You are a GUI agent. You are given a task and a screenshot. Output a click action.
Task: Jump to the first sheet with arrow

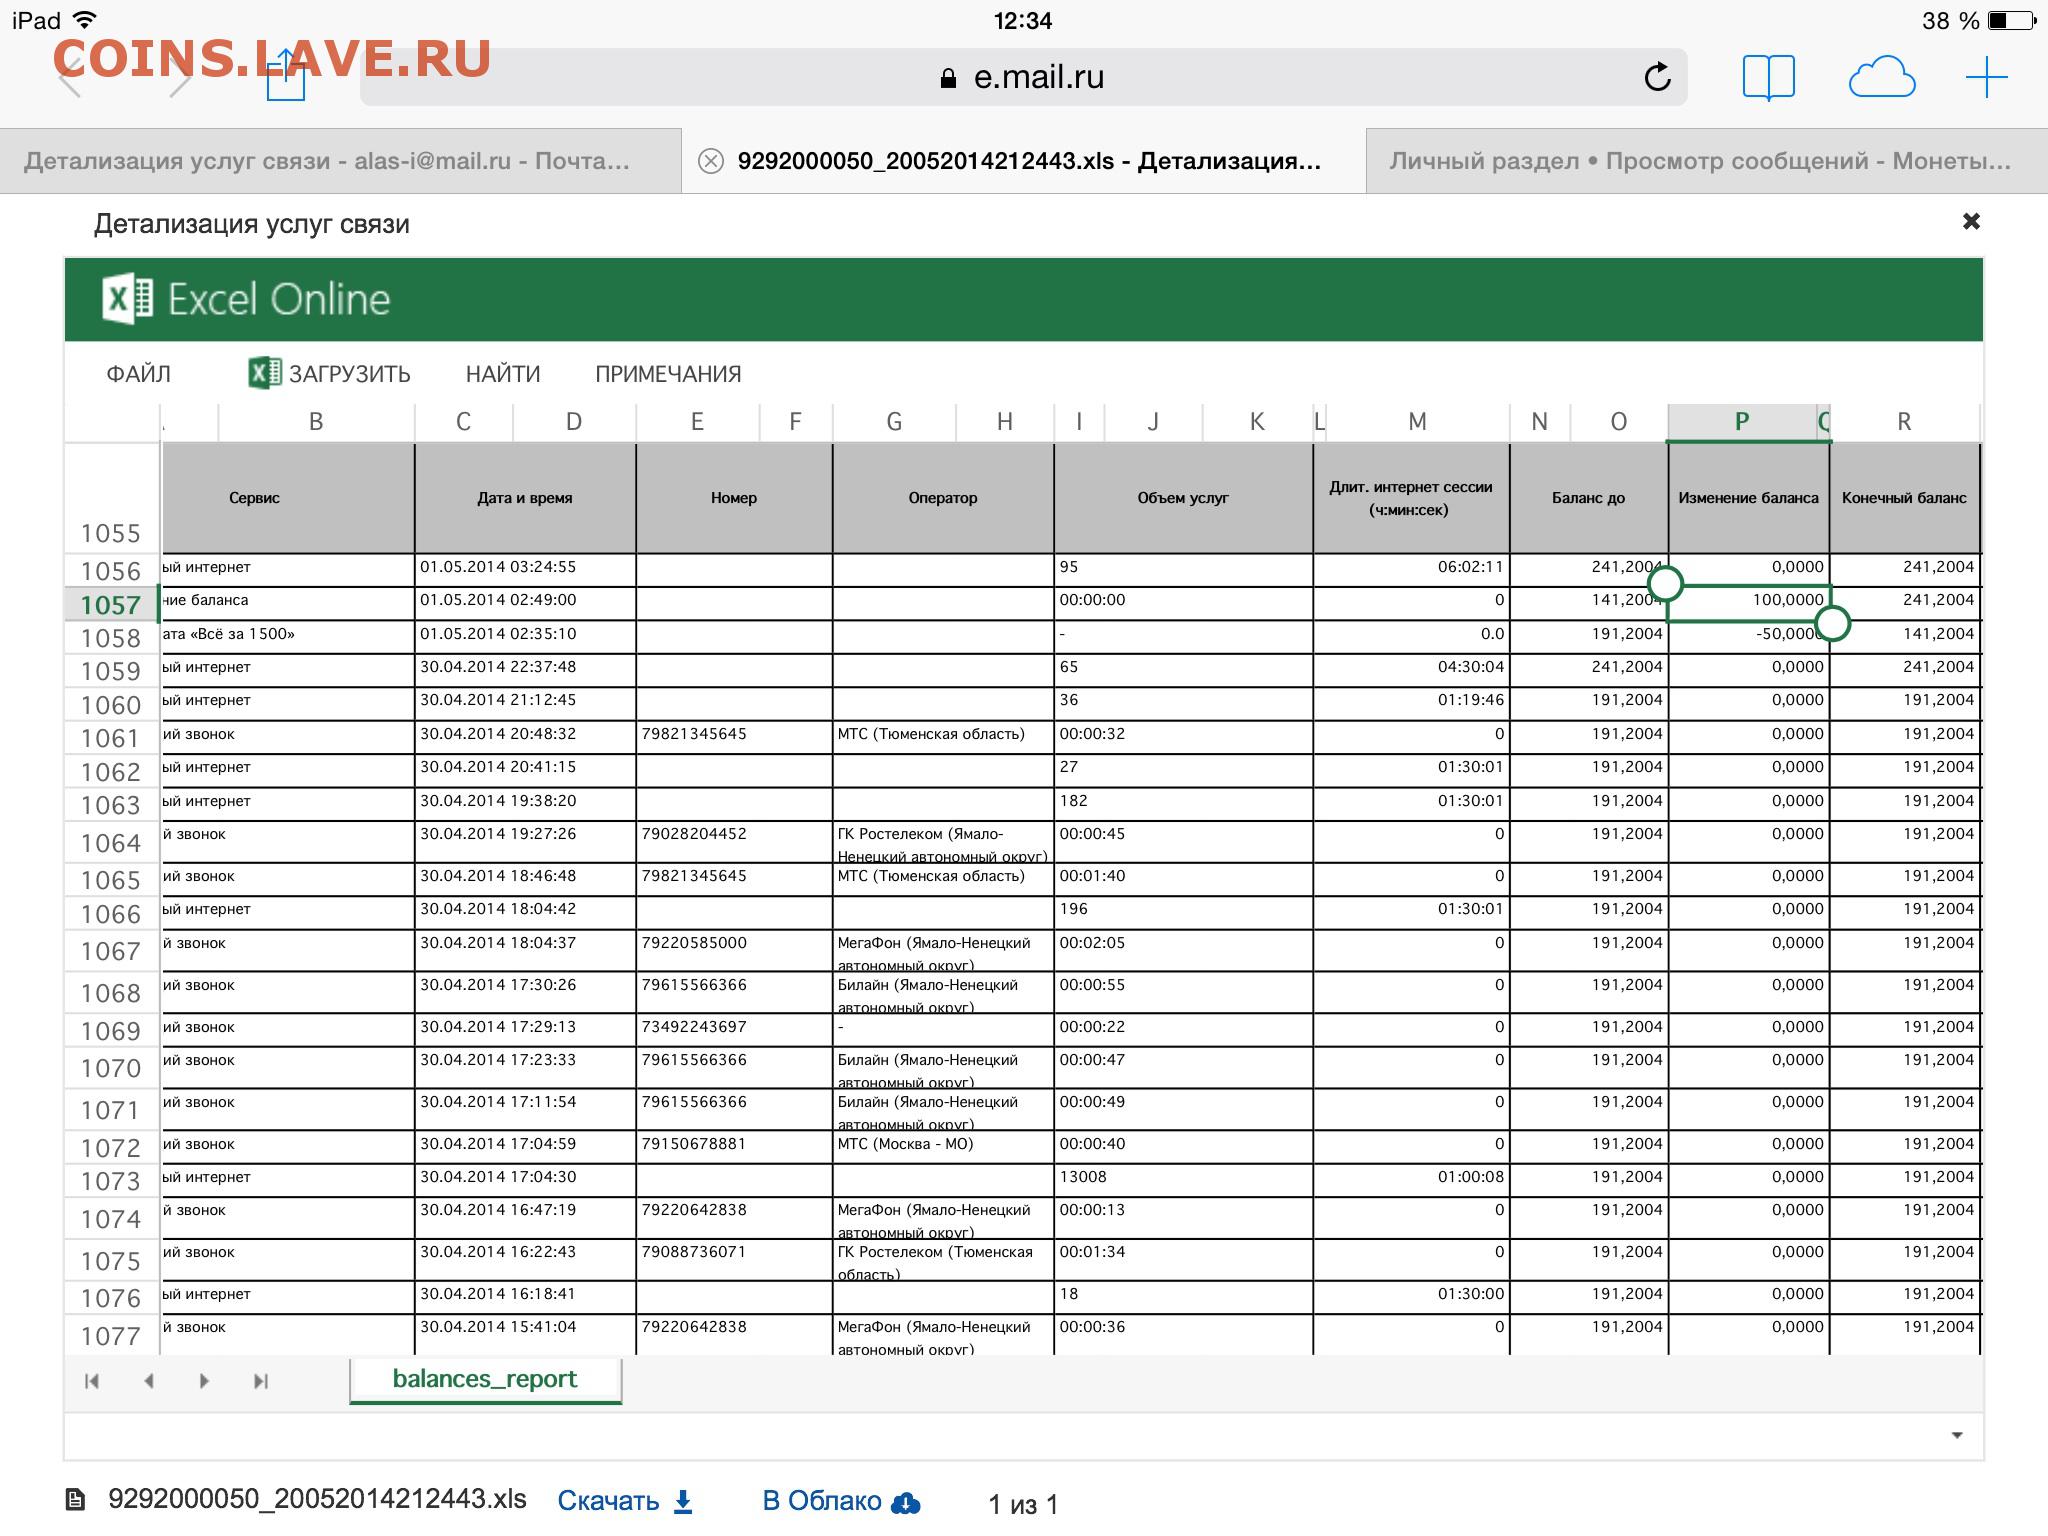tap(92, 1381)
